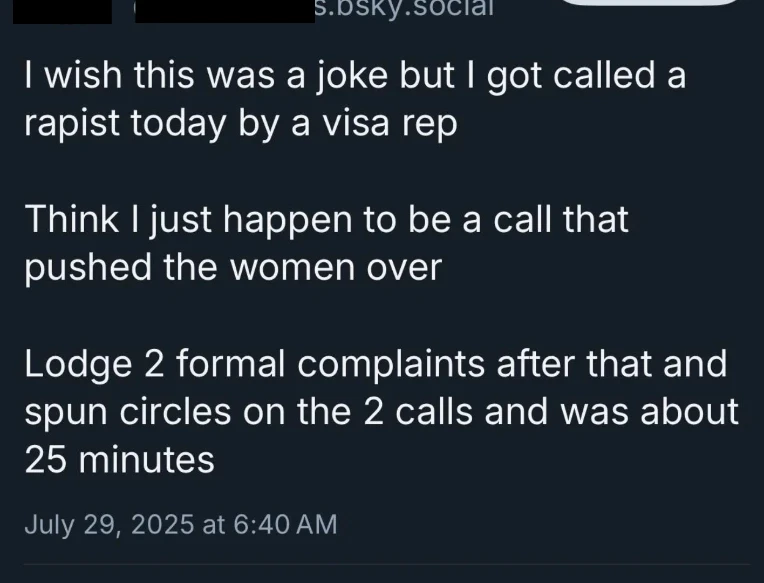Open the redacted profile avatar
Screen dimensions: 764x583
[x=62, y=11]
